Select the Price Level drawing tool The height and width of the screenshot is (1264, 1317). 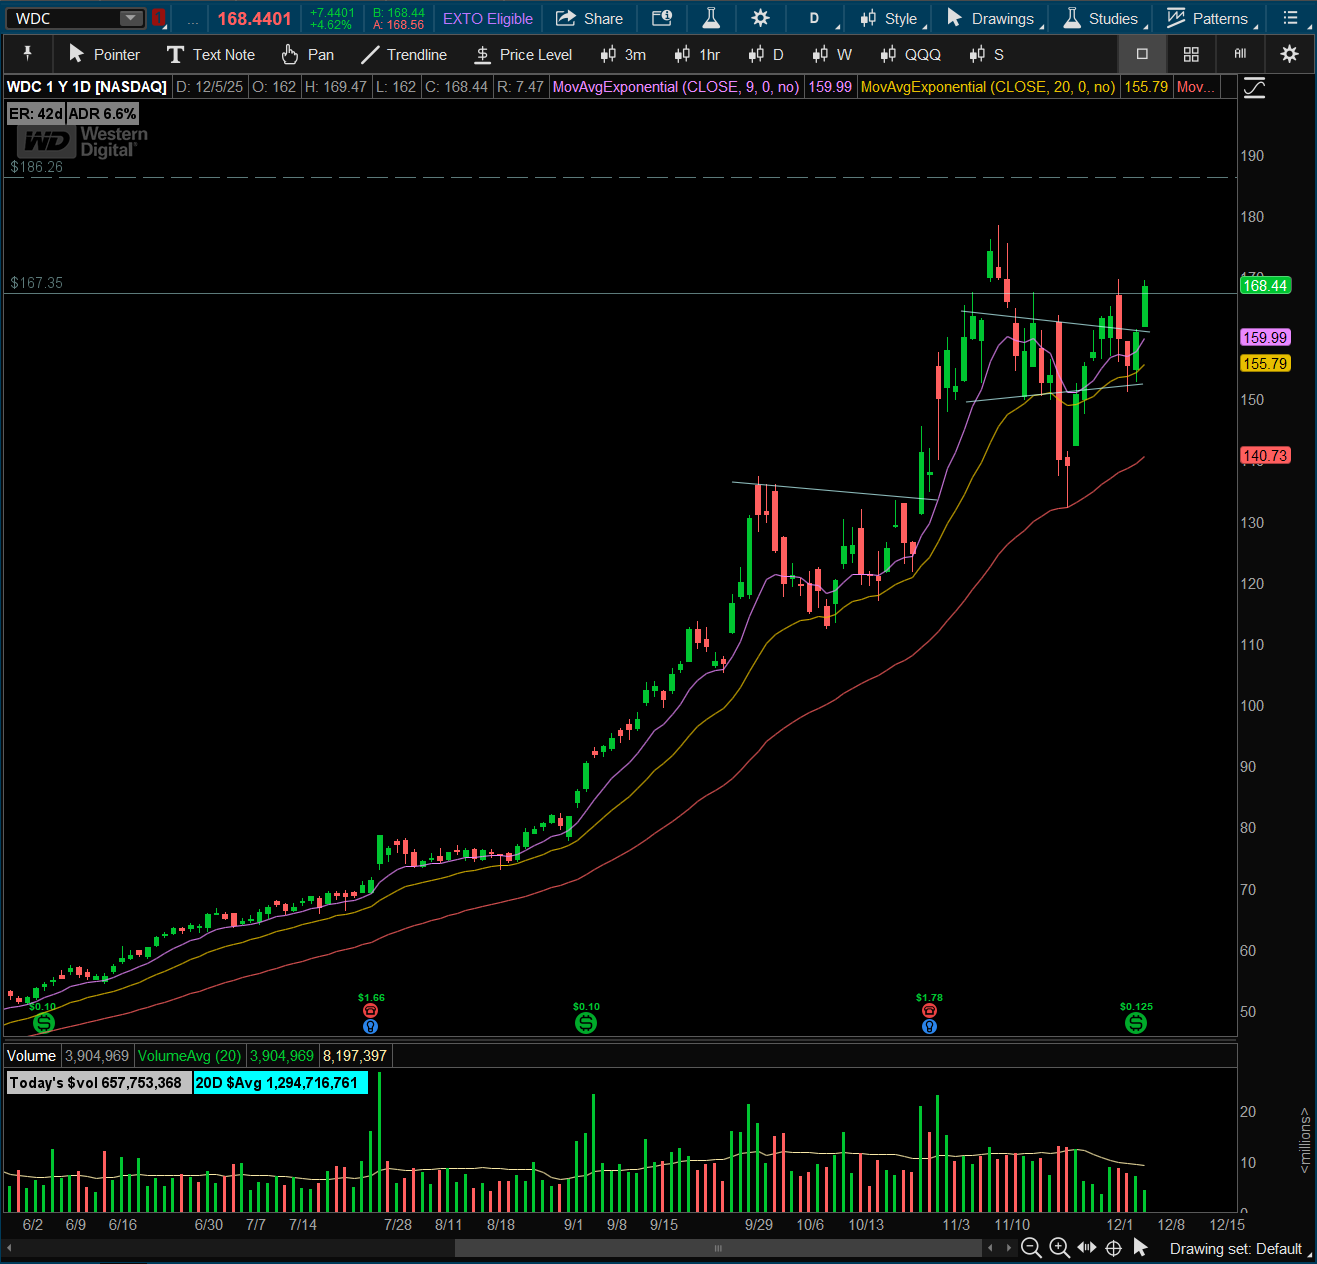click(x=523, y=54)
